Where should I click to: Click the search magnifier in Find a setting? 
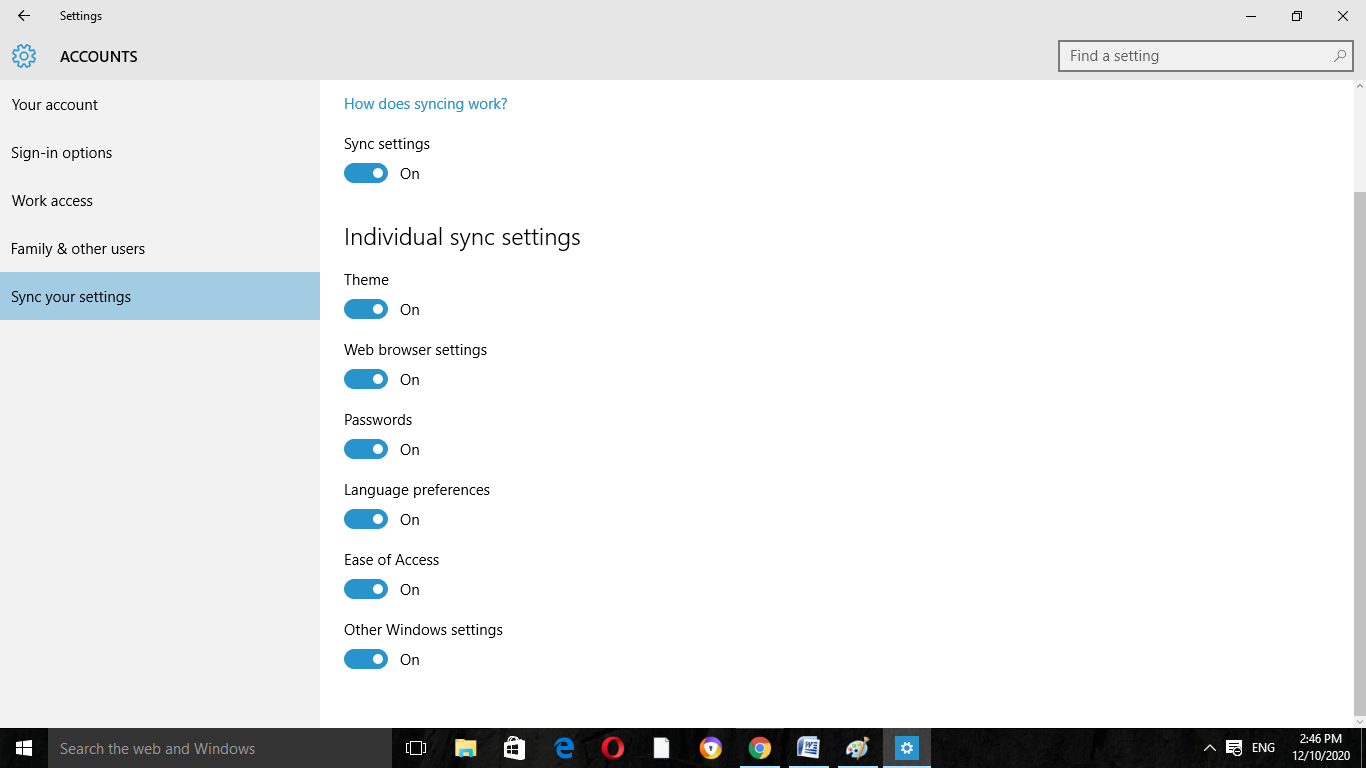pyautogui.click(x=1339, y=56)
